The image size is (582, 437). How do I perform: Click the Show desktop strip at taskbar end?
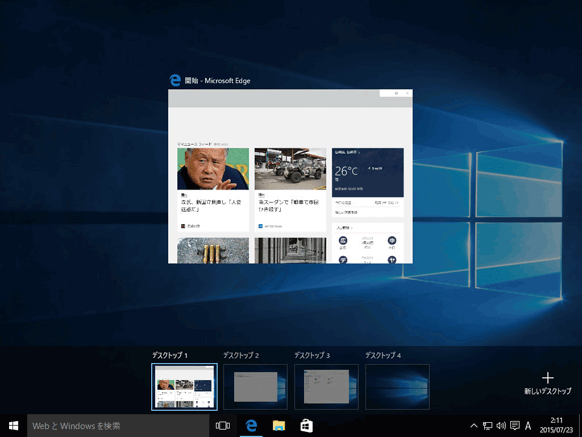click(580, 425)
